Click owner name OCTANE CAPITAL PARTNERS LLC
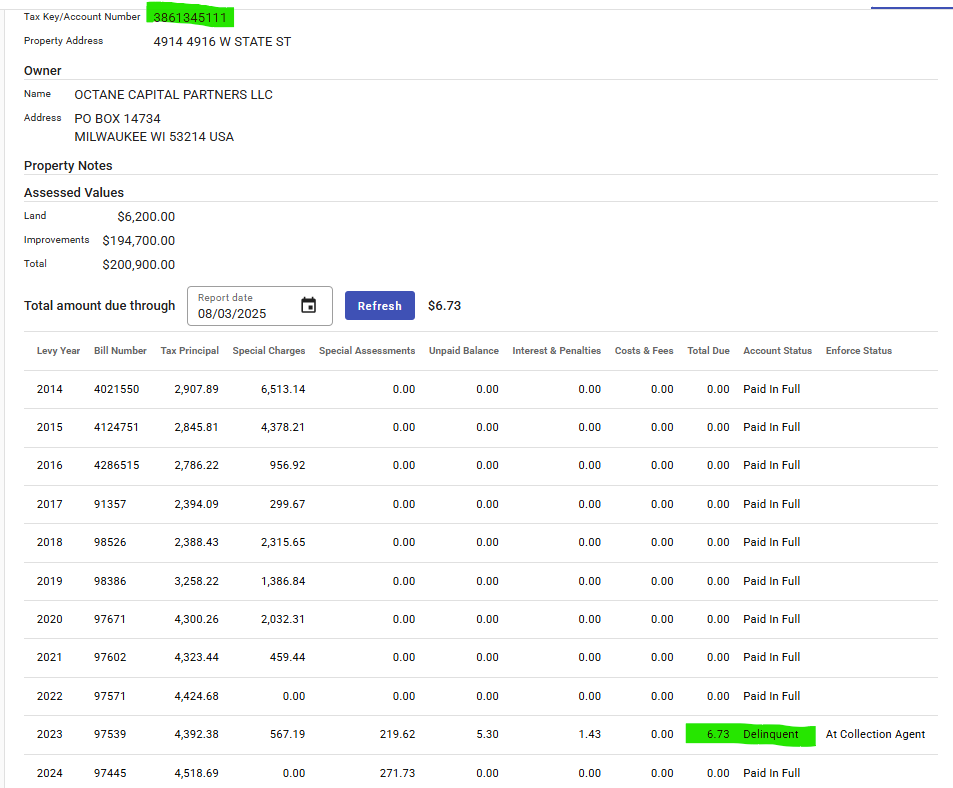The height and width of the screenshot is (788, 953). 173,95
